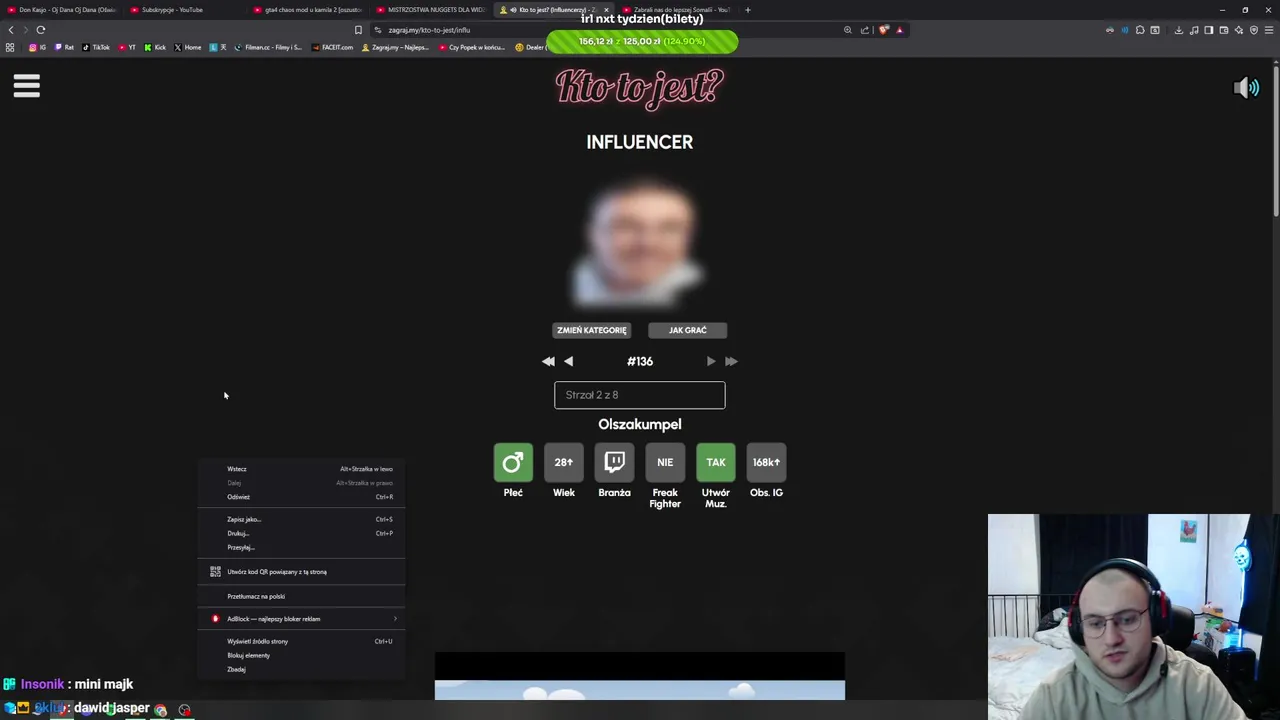Click the share icon in the address bar
The image size is (1280, 720).
pyautogui.click(x=865, y=30)
